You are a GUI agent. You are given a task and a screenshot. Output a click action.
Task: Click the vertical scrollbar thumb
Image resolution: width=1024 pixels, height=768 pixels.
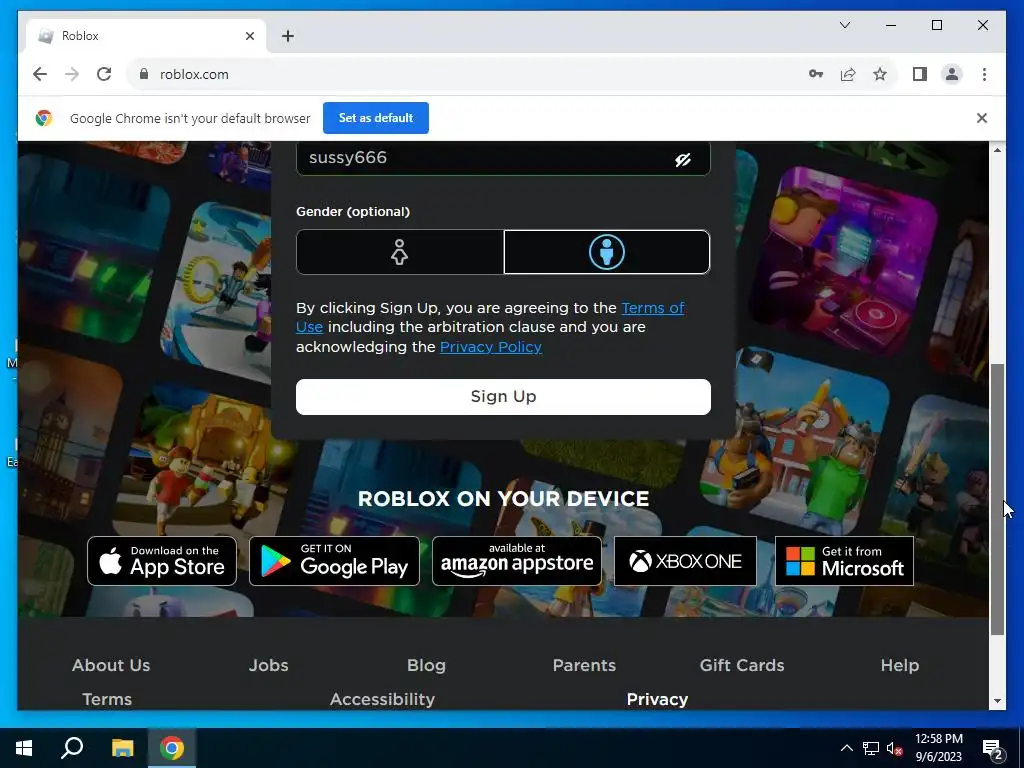997,499
